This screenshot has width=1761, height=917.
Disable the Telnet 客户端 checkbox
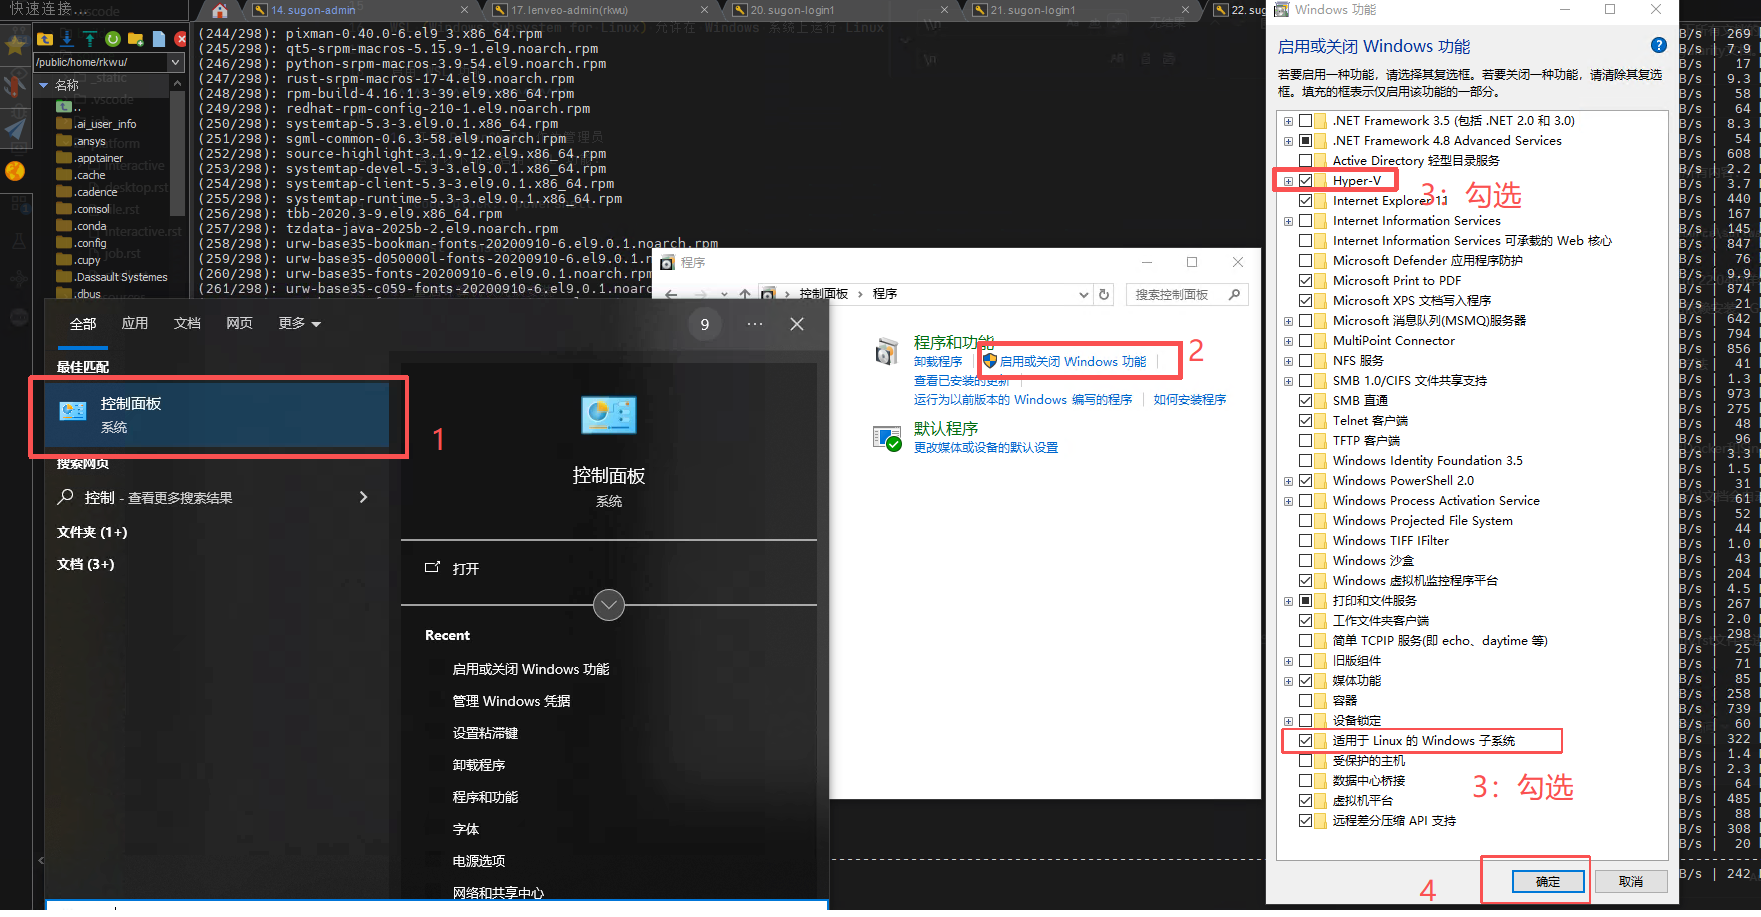coord(1306,420)
